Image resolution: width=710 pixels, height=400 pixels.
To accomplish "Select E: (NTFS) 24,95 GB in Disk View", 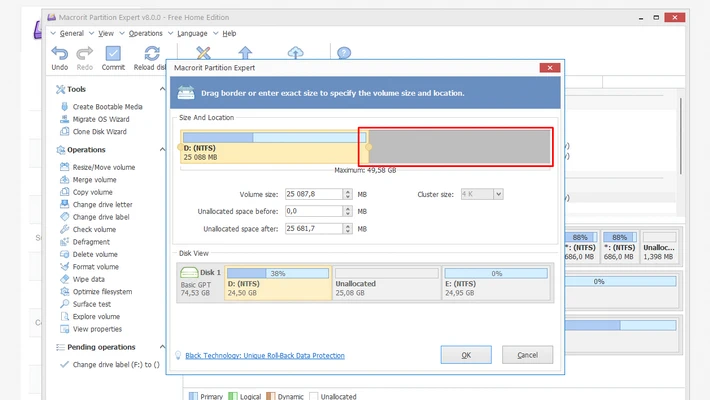I will click(496, 283).
